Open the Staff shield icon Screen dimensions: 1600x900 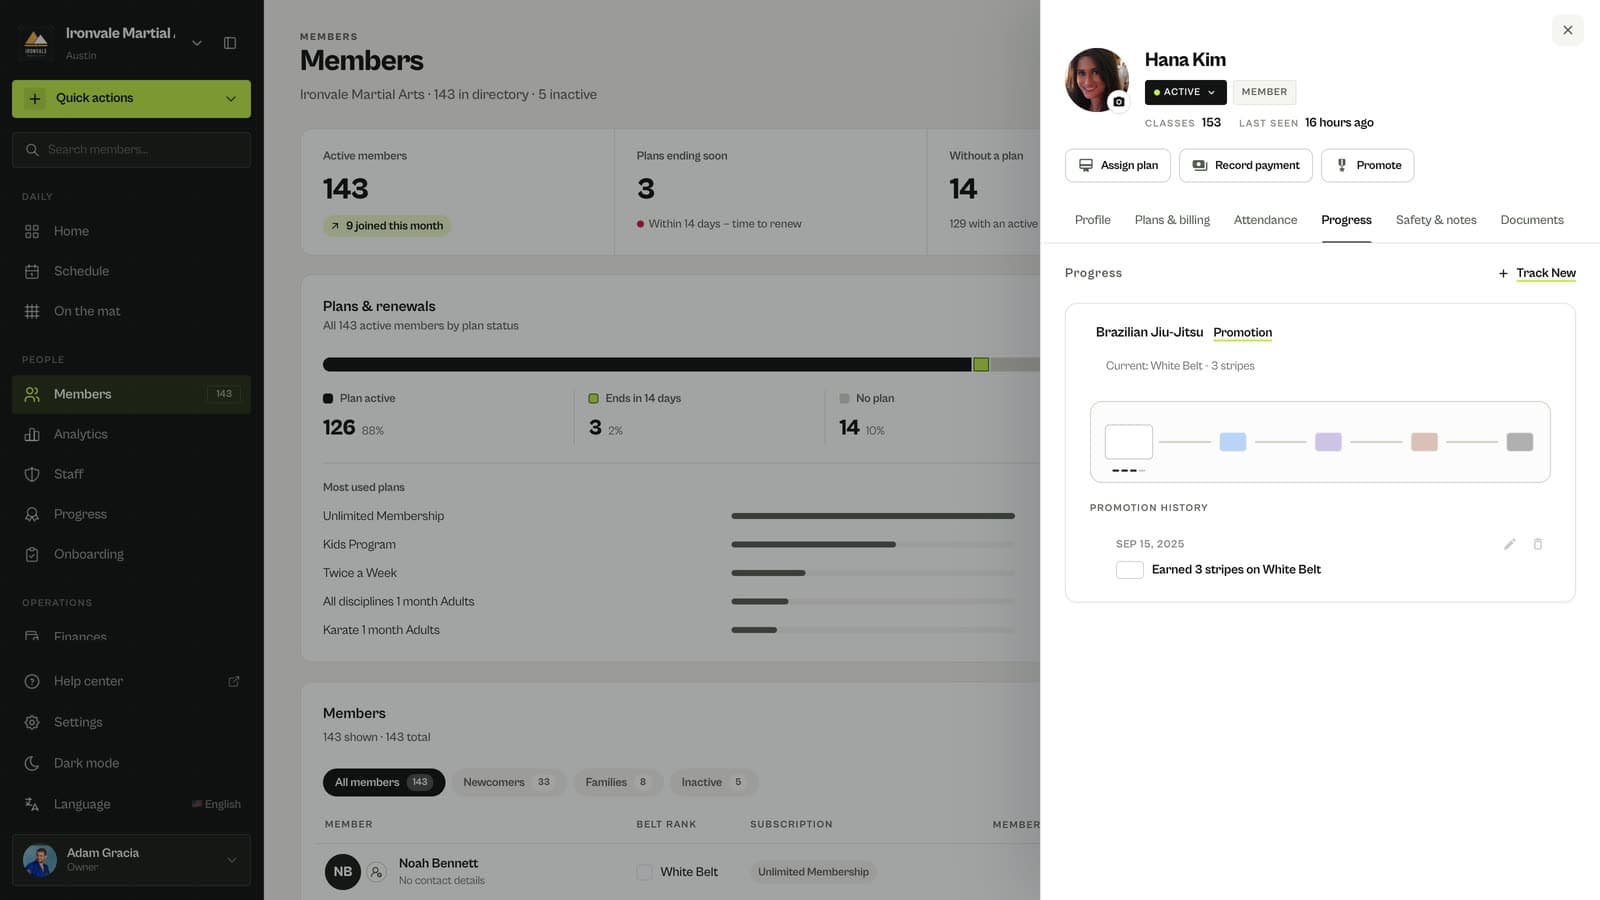(x=32, y=474)
